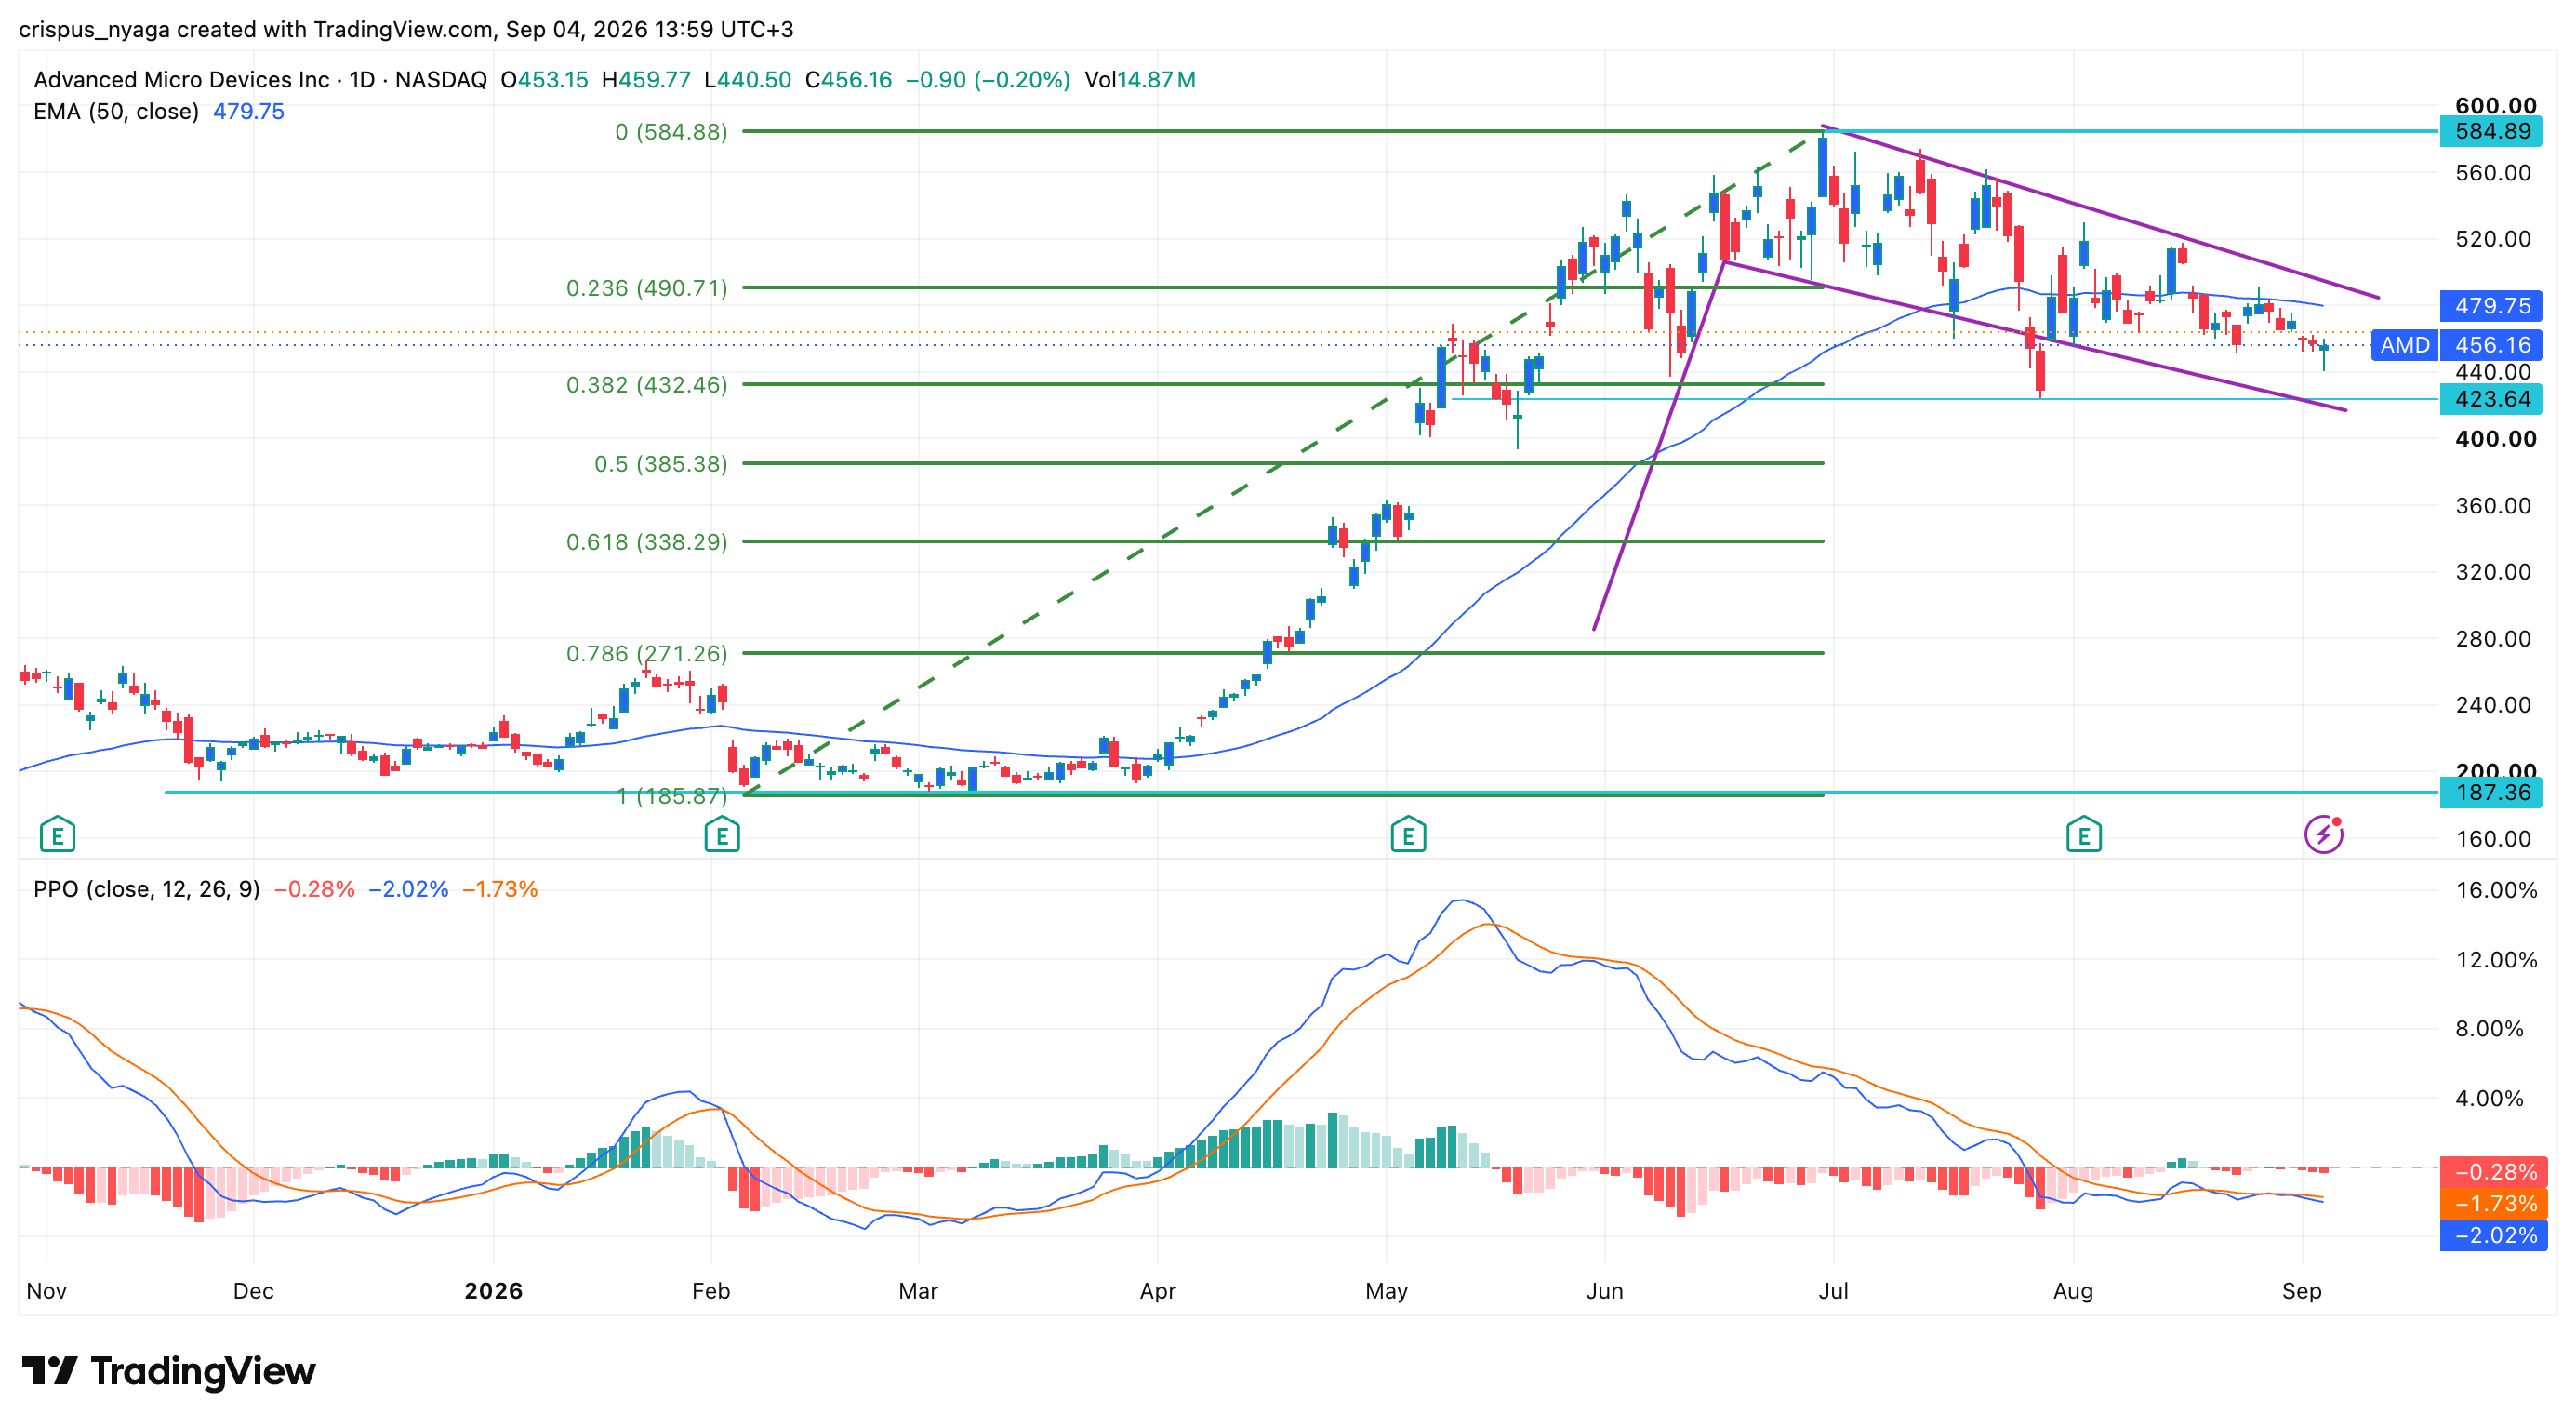The image size is (2576, 1427).
Task: Click the February earnings E marker
Action: pyautogui.click(x=722, y=834)
